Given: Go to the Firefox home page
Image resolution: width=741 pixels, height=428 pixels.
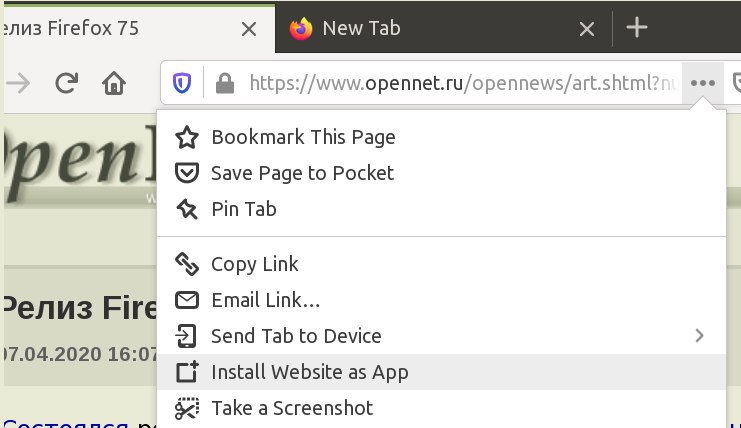Looking at the screenshot, I should 114,83.
